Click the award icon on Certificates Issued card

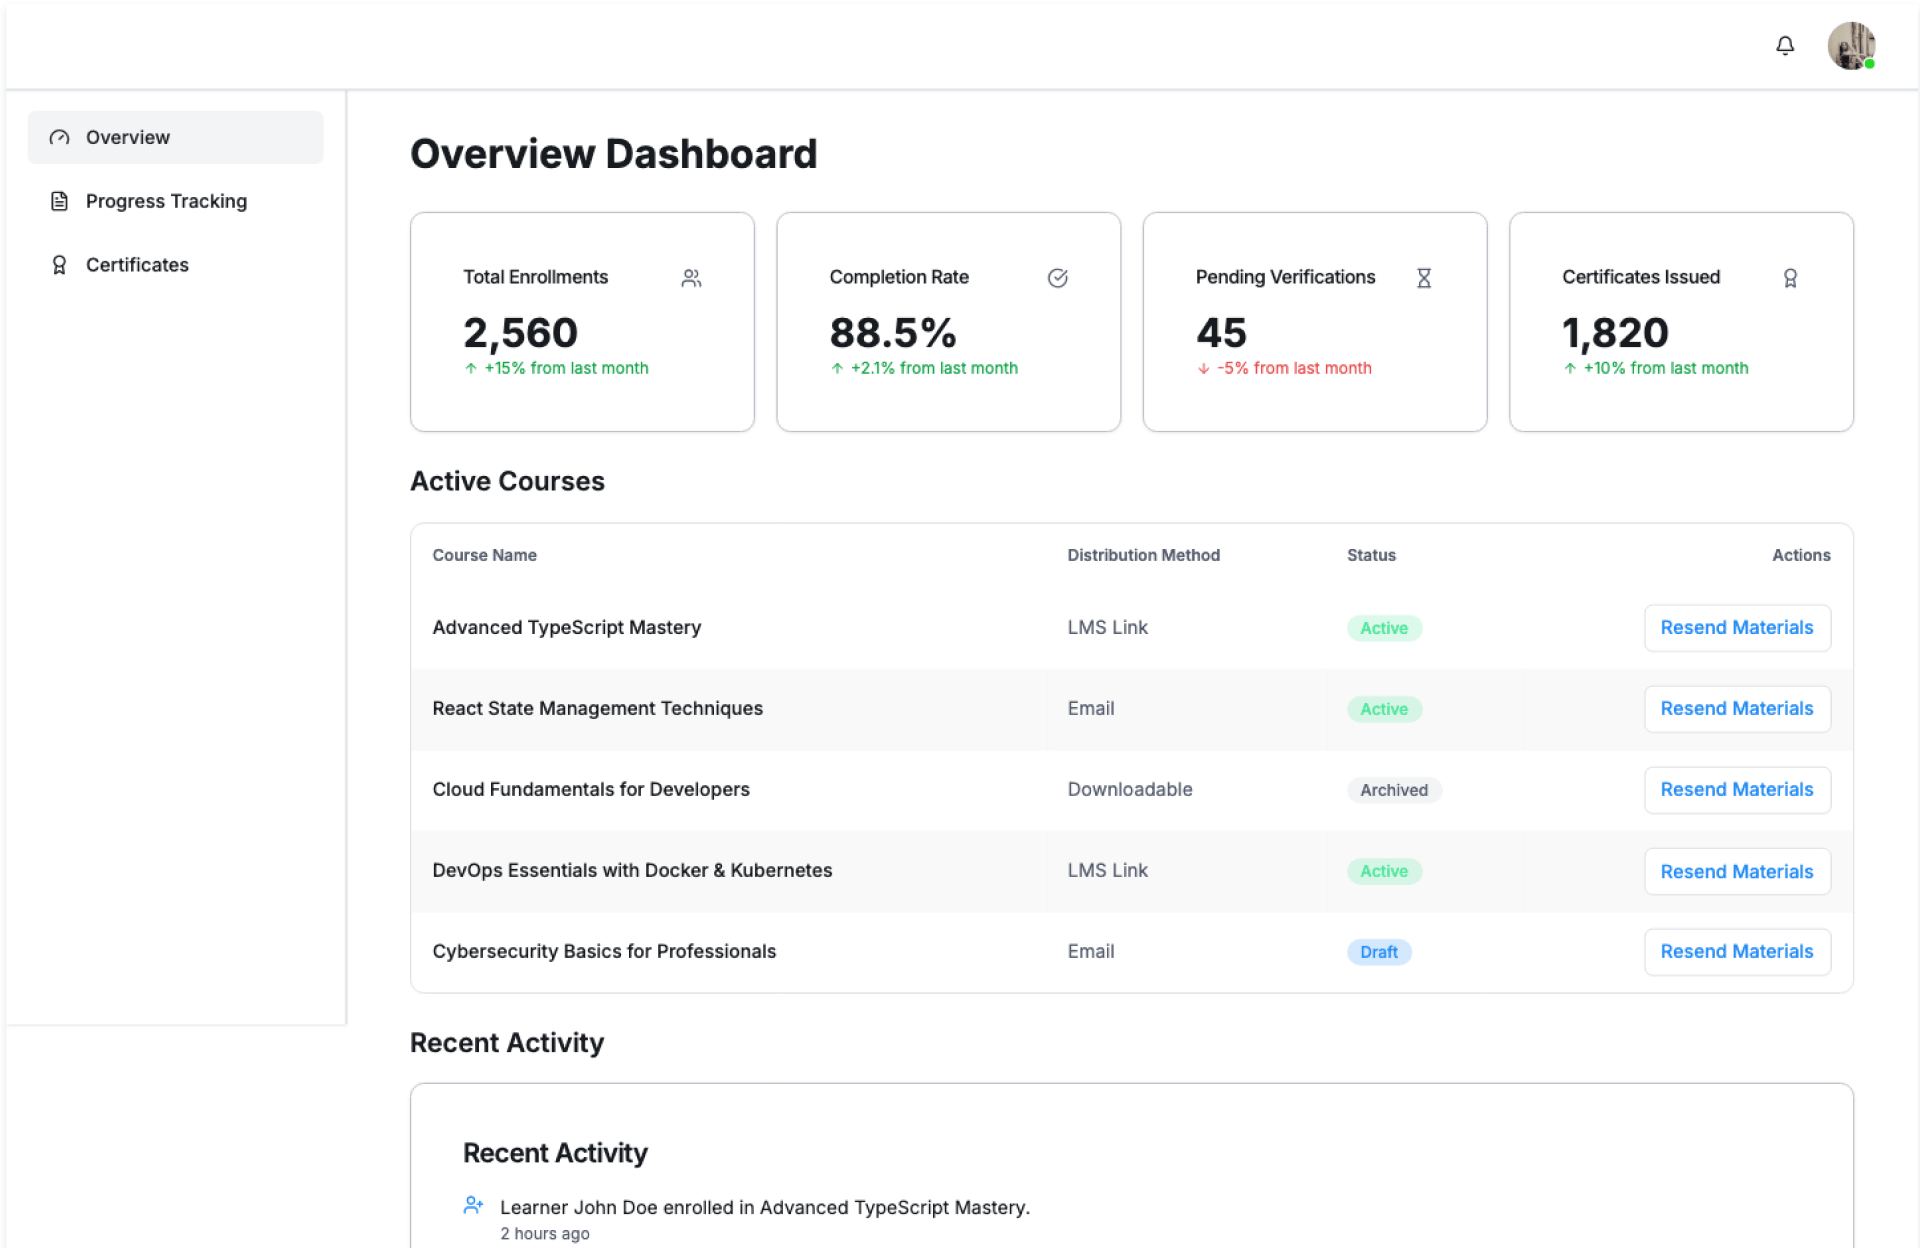tap(1790, 278)
